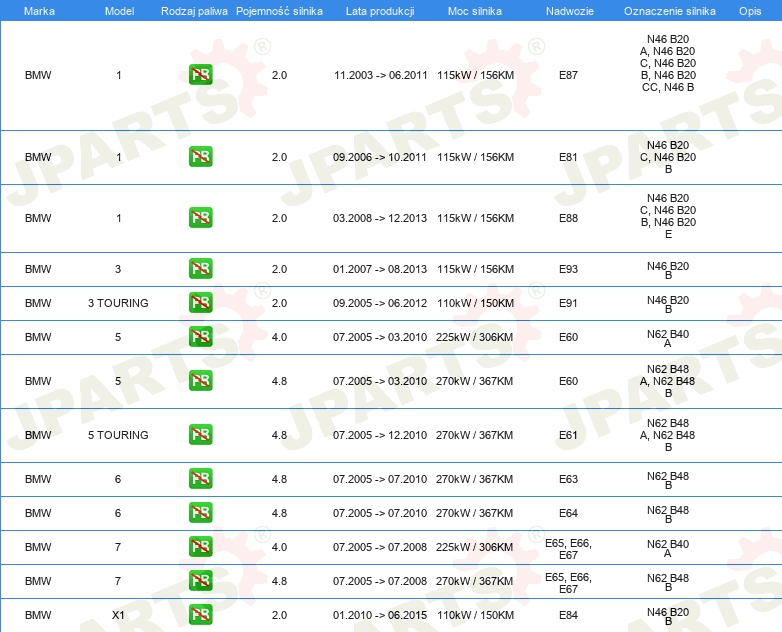Viewport: 782px width, 632px height.
Task: Click engine capacity 2.0 in E81 row
Action: 279,157
